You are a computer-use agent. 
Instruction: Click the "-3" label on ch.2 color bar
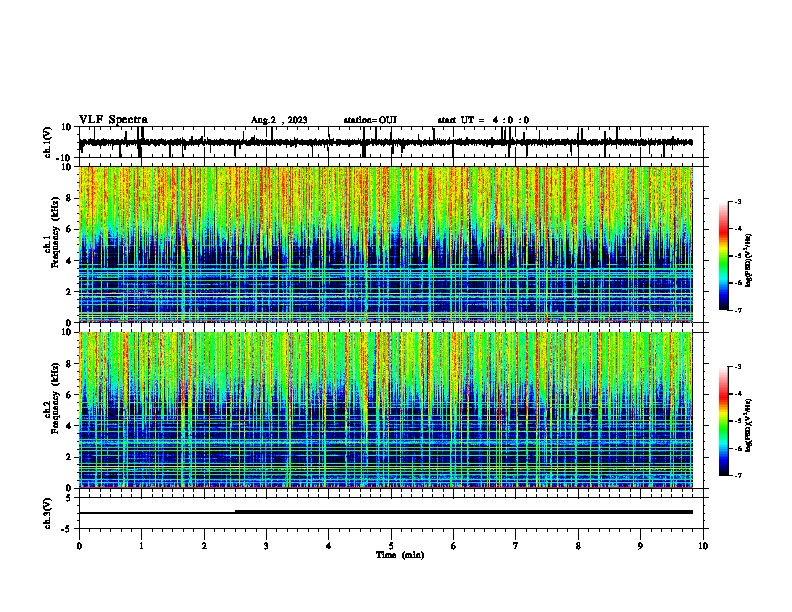tap(737, 367)
